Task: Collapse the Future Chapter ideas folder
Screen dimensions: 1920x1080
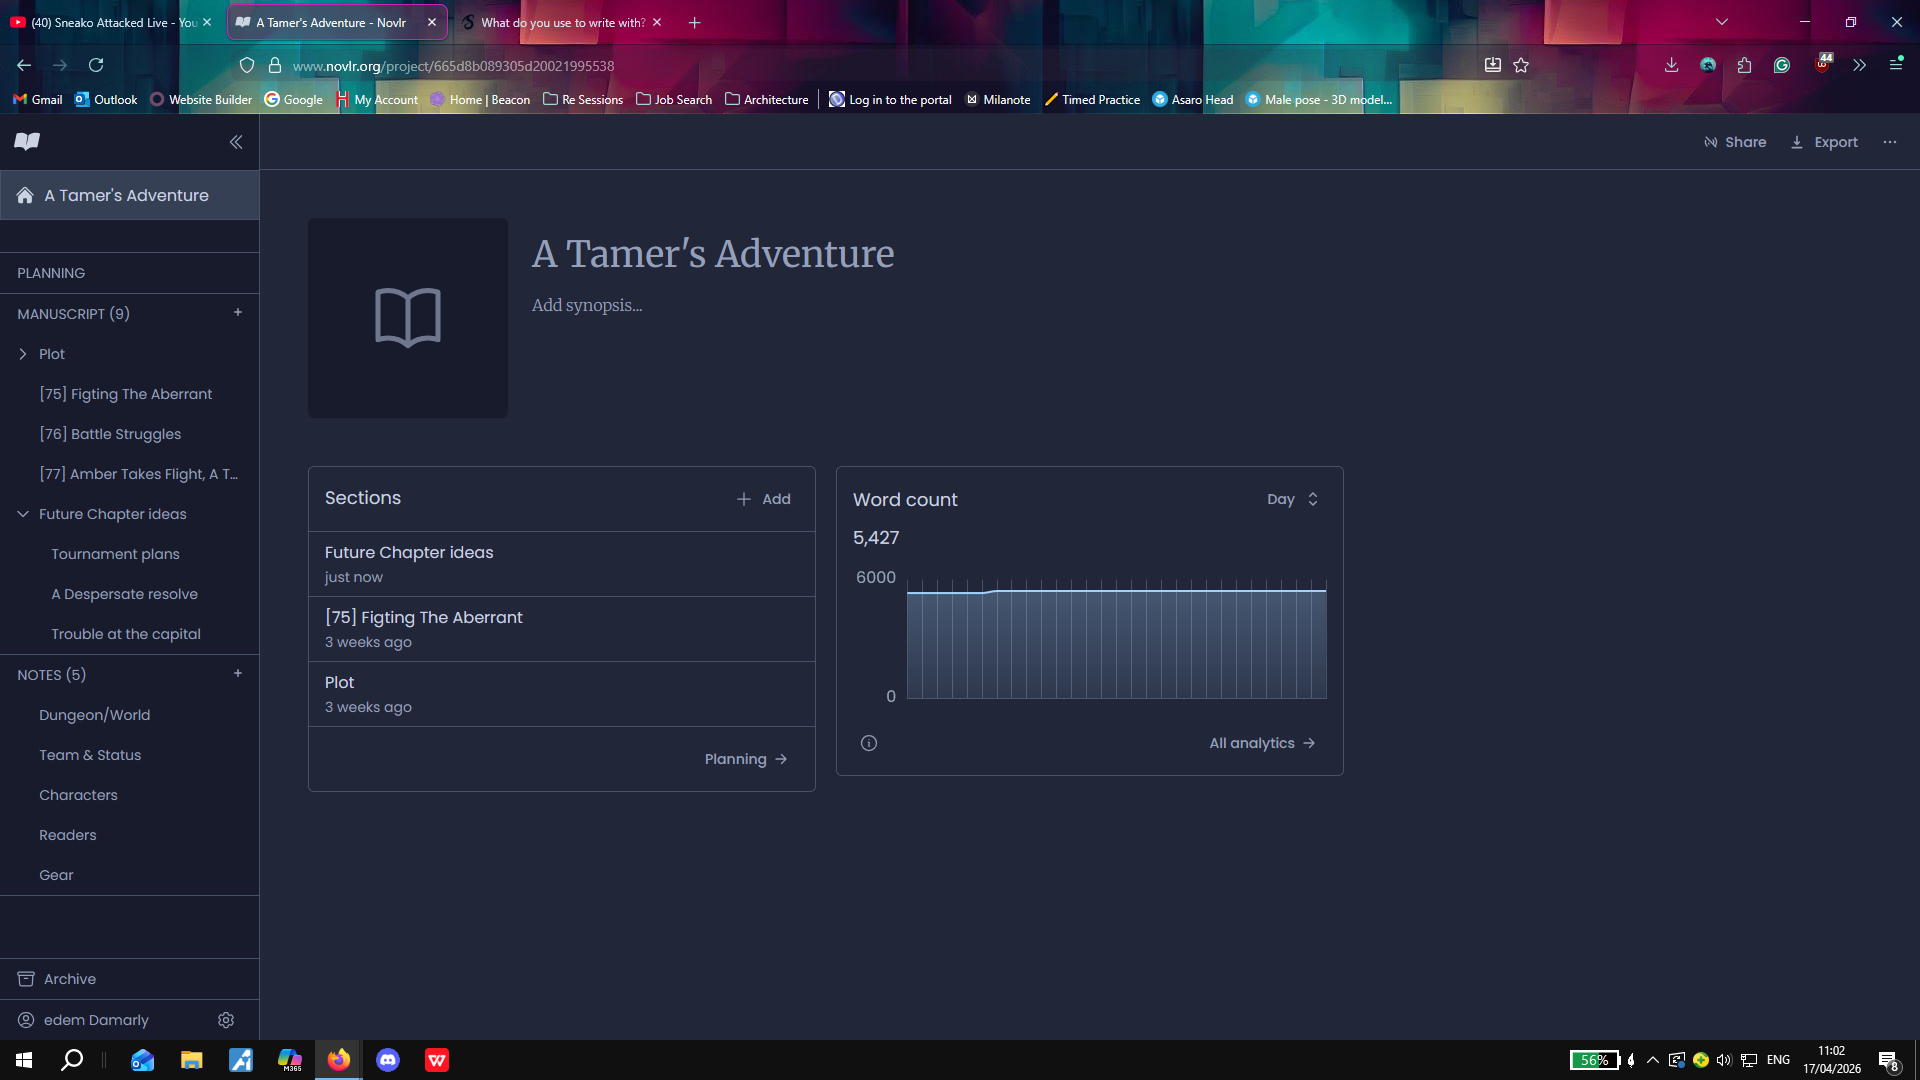Action: (x=23, y=514)
